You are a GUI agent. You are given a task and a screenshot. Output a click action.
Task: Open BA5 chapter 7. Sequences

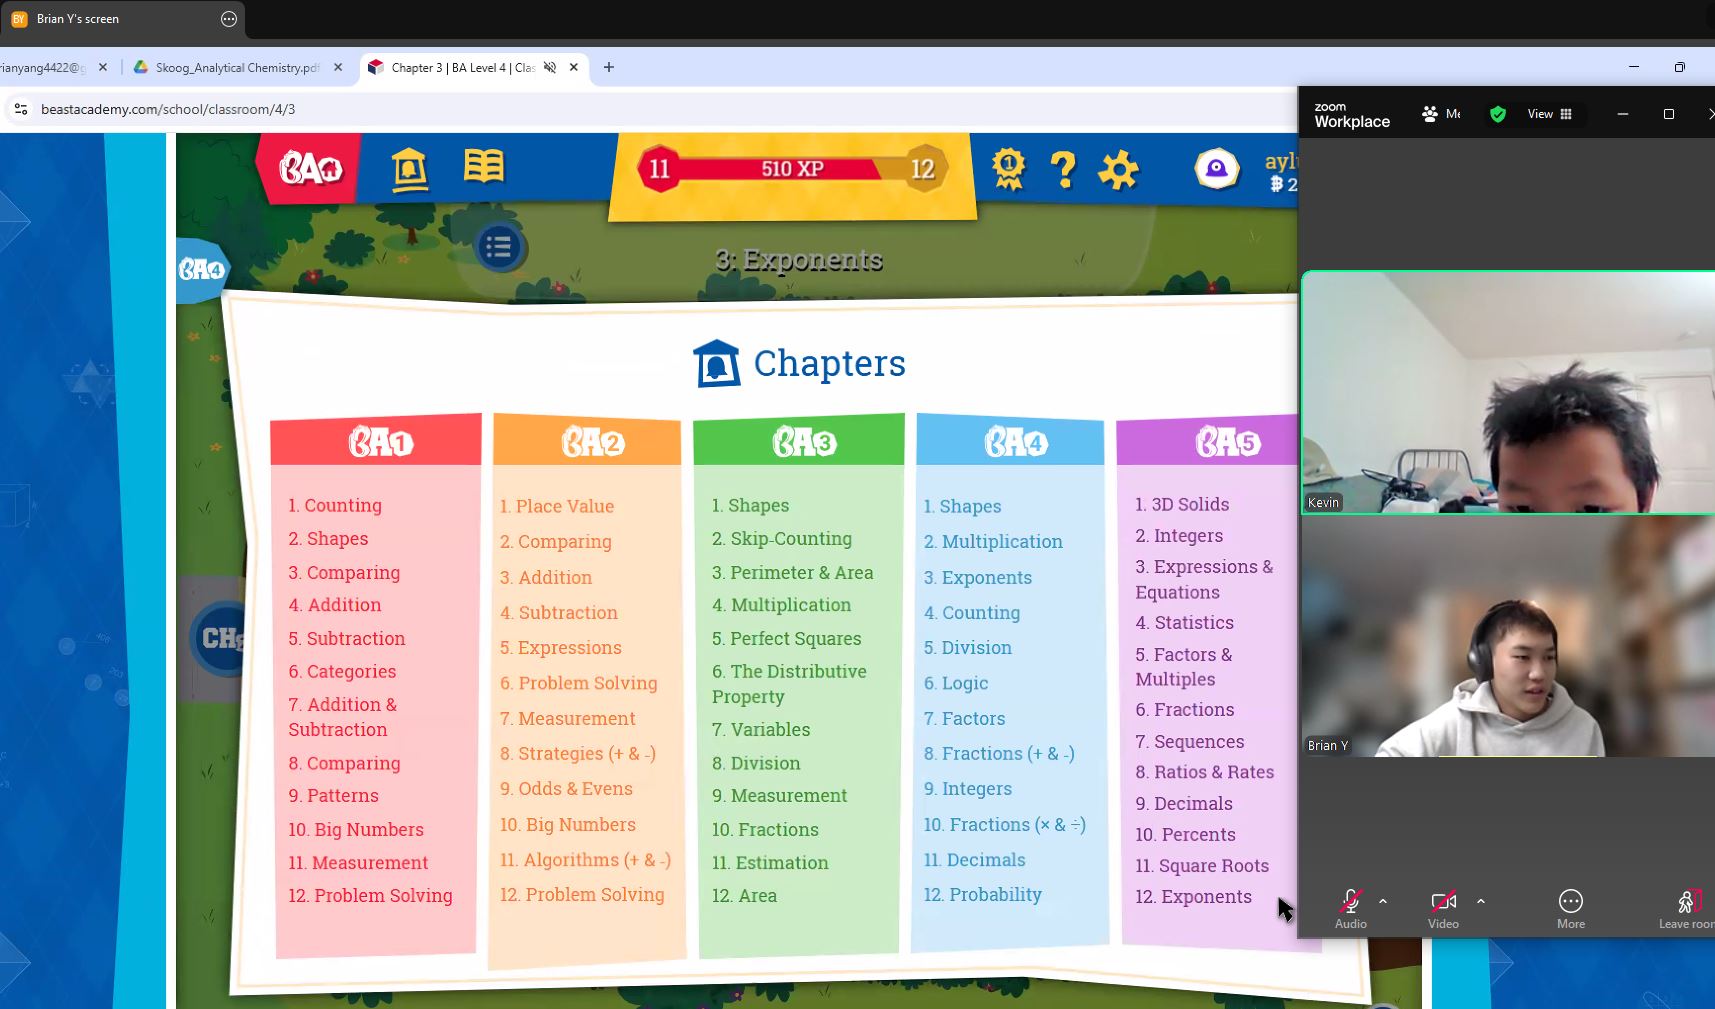tap(1190, 741)
